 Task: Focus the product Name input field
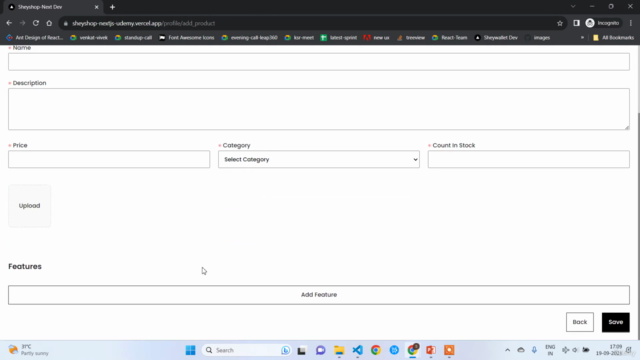click(319, 62)
